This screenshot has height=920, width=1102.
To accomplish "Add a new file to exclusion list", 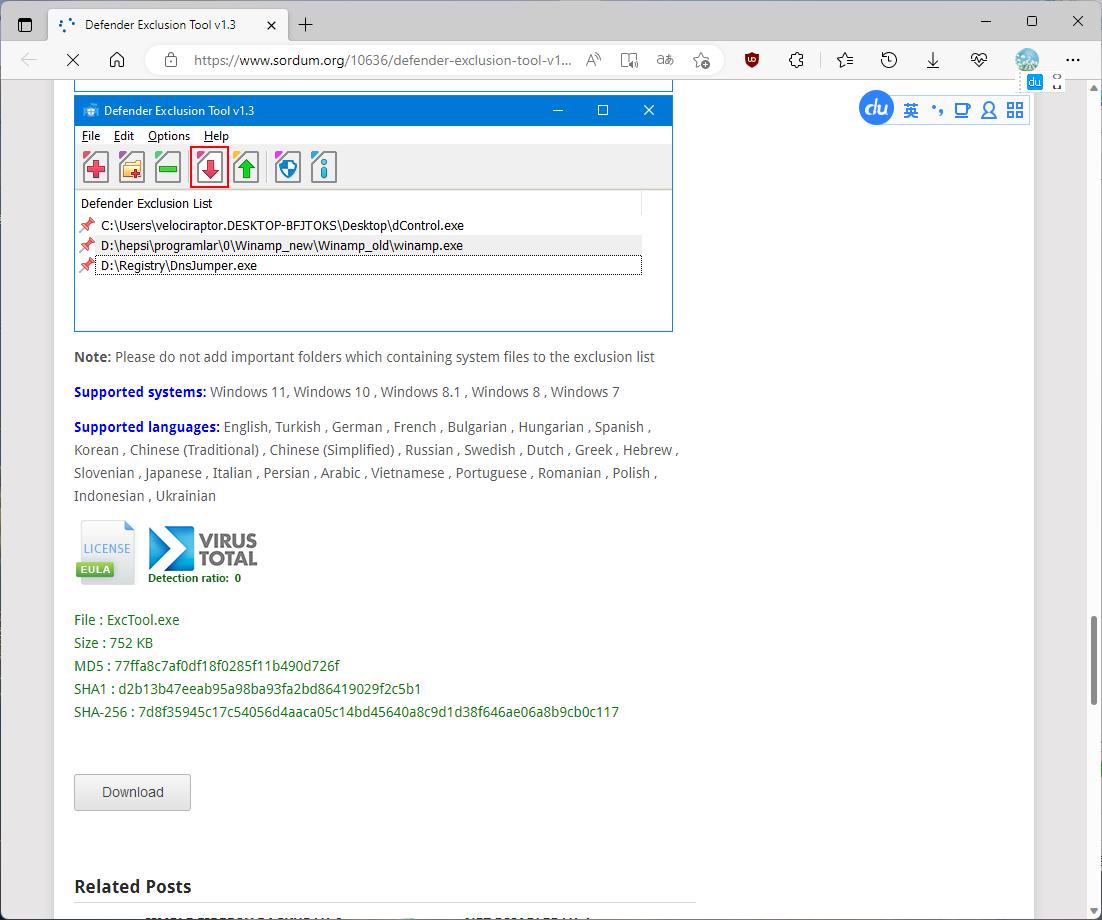I will tap(95, 167).
